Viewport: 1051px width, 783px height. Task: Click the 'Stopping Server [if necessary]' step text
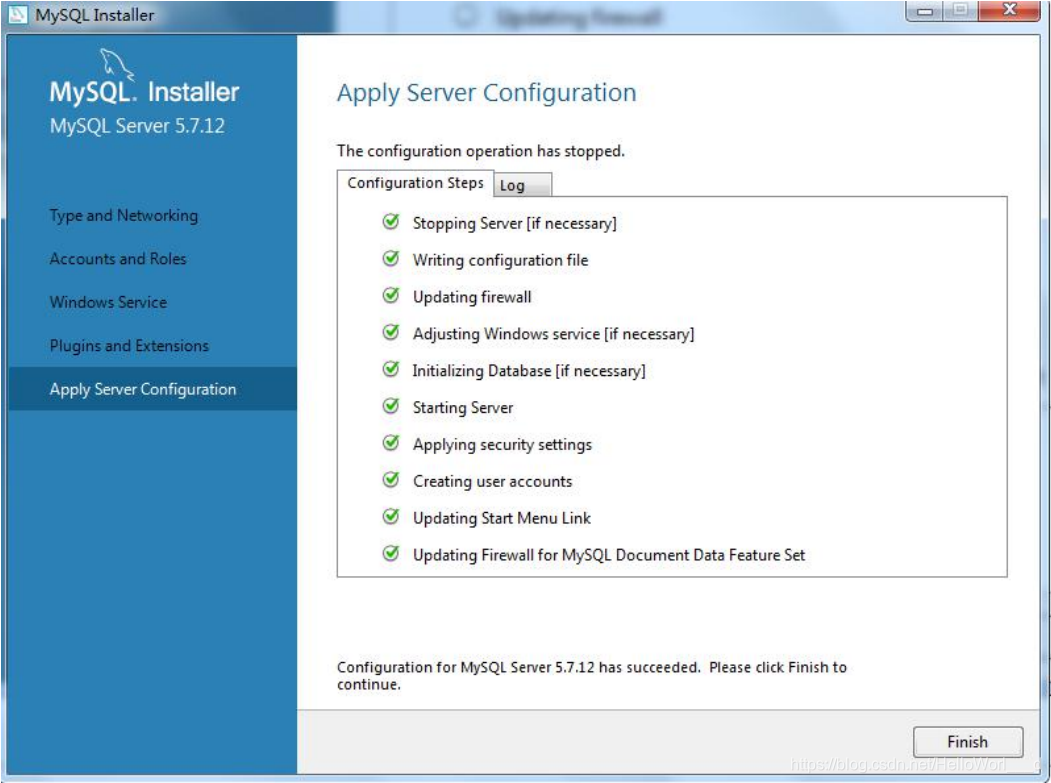514,223
